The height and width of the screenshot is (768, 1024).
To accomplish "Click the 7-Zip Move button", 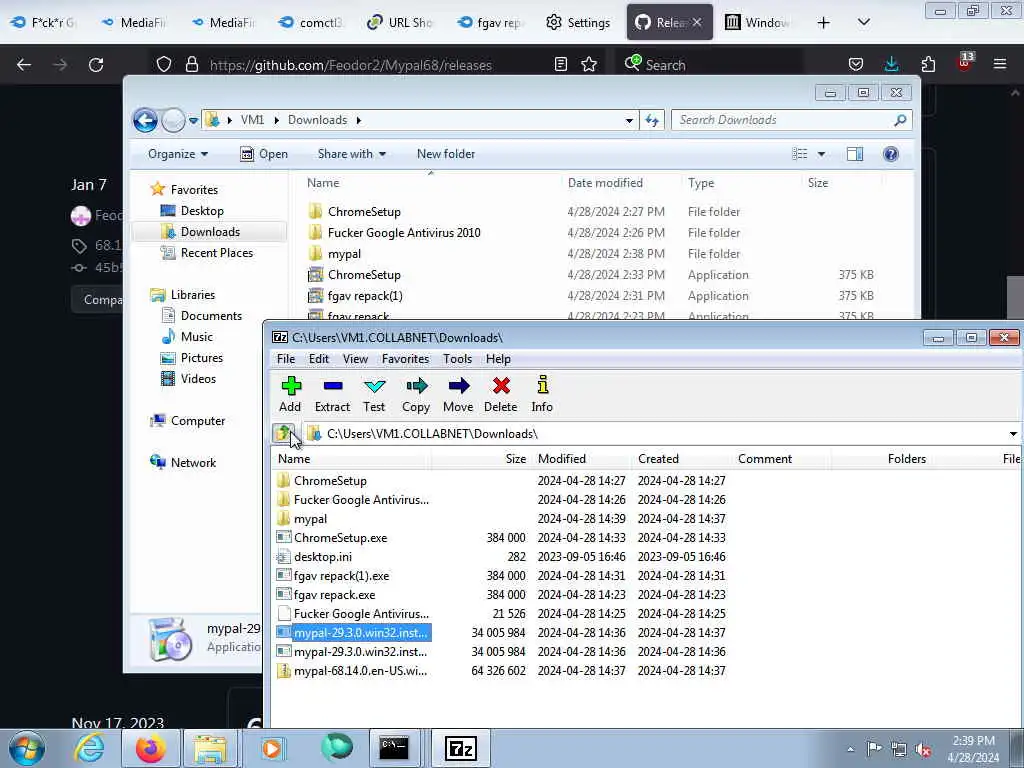I will 458,394.
